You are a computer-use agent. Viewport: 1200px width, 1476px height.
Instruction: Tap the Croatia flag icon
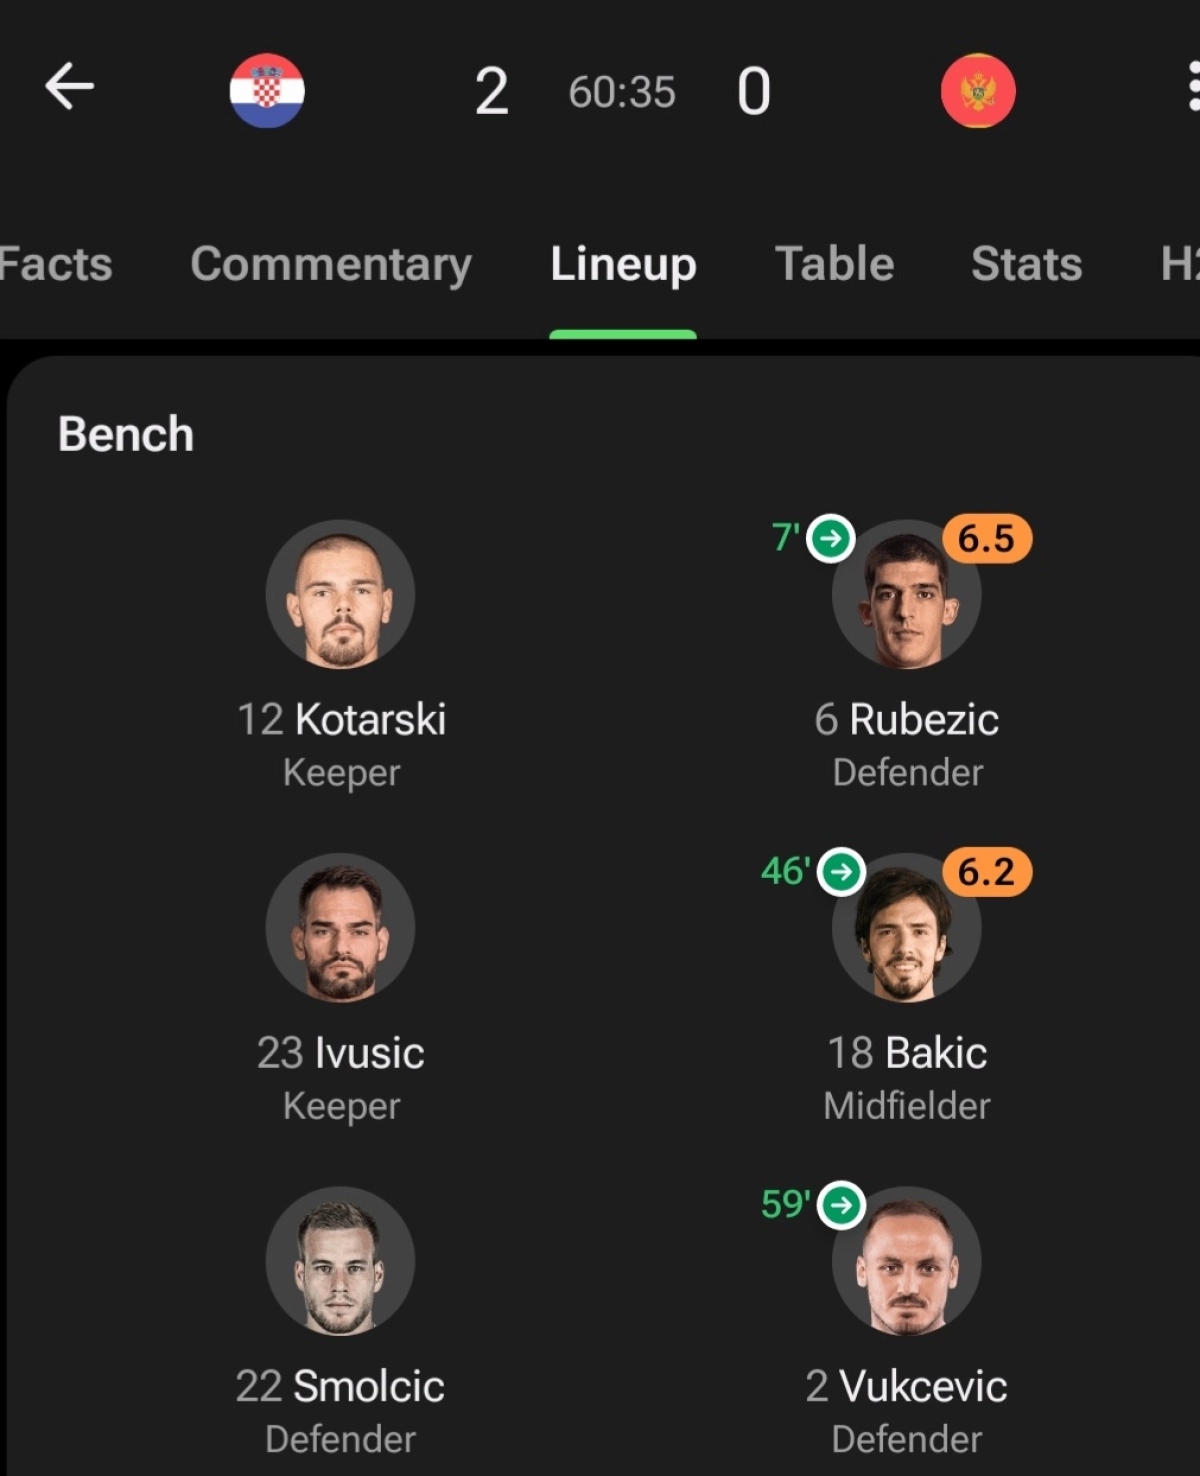[x=267, y=91]
